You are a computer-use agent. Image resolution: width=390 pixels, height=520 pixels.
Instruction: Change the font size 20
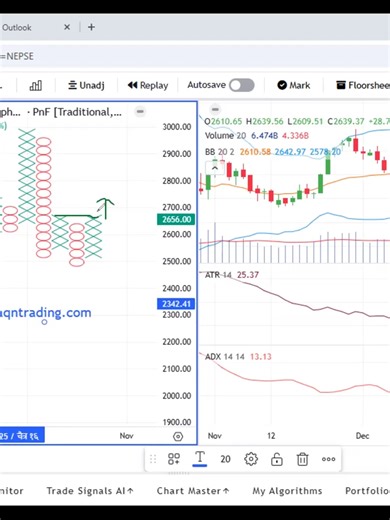[x=225, y=459]
